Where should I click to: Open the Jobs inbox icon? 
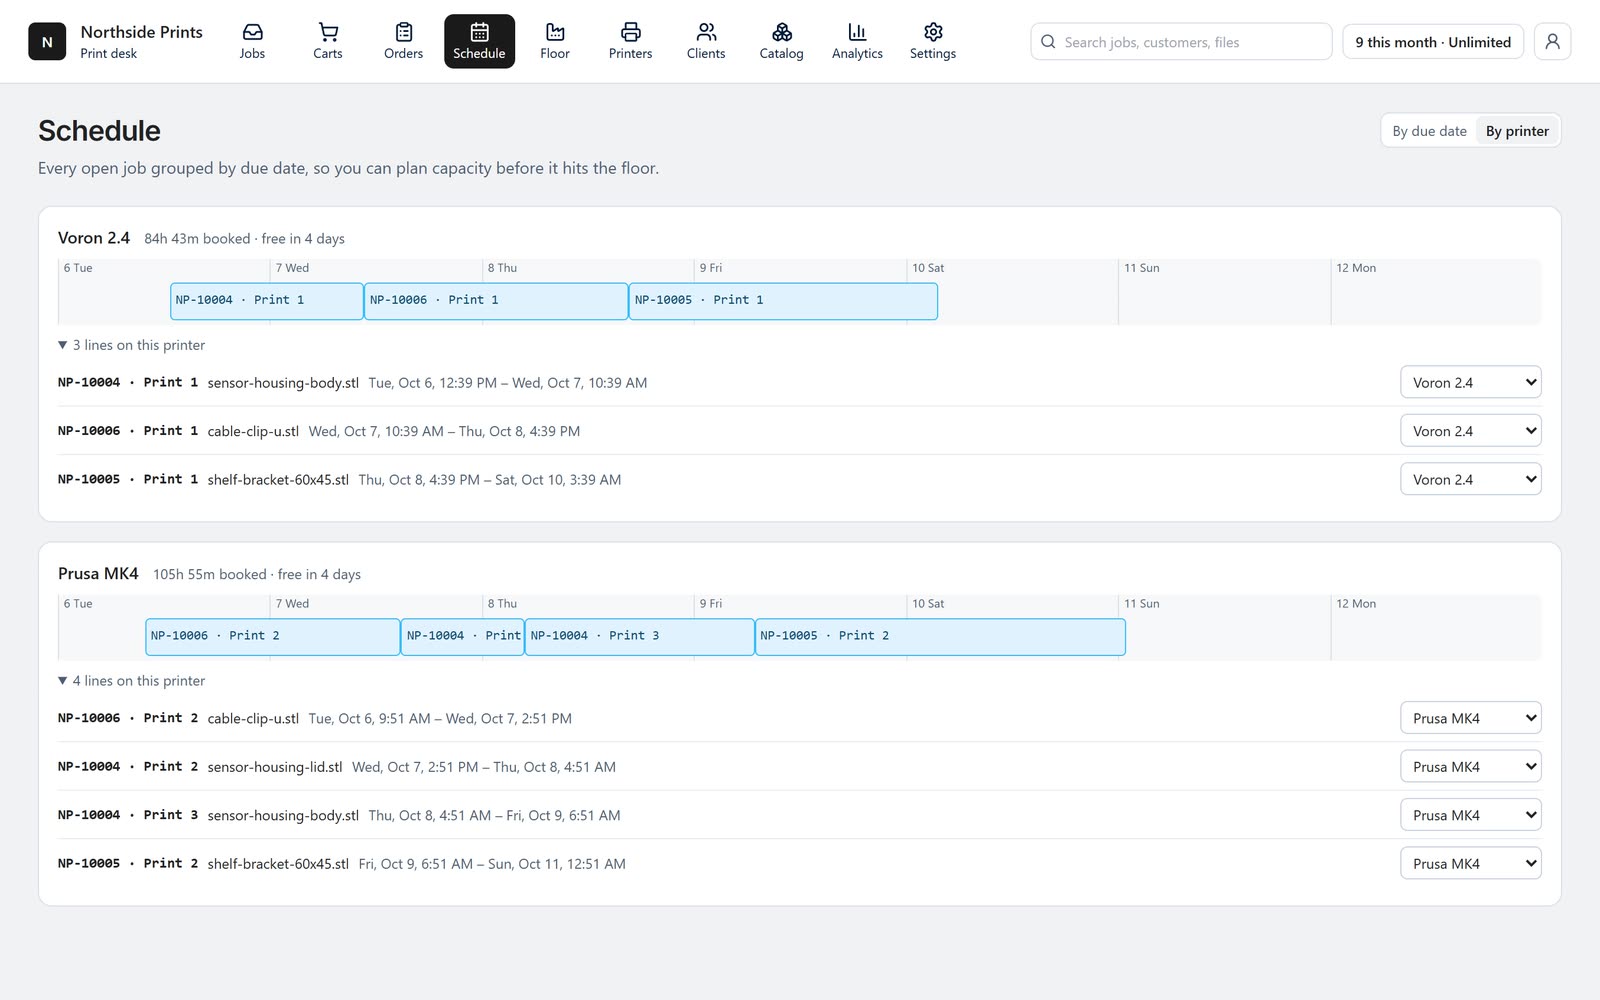[x=252, y=32]
